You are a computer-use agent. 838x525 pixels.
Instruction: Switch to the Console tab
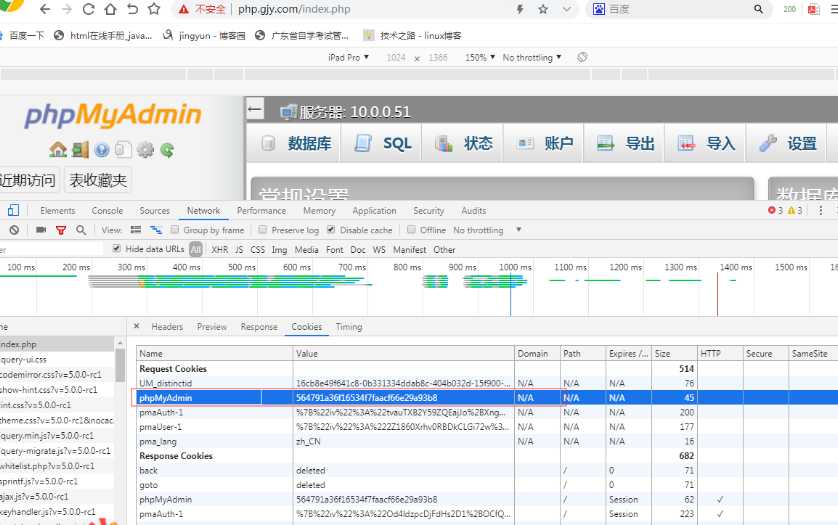pyautogui.click(x=107, y=211)
